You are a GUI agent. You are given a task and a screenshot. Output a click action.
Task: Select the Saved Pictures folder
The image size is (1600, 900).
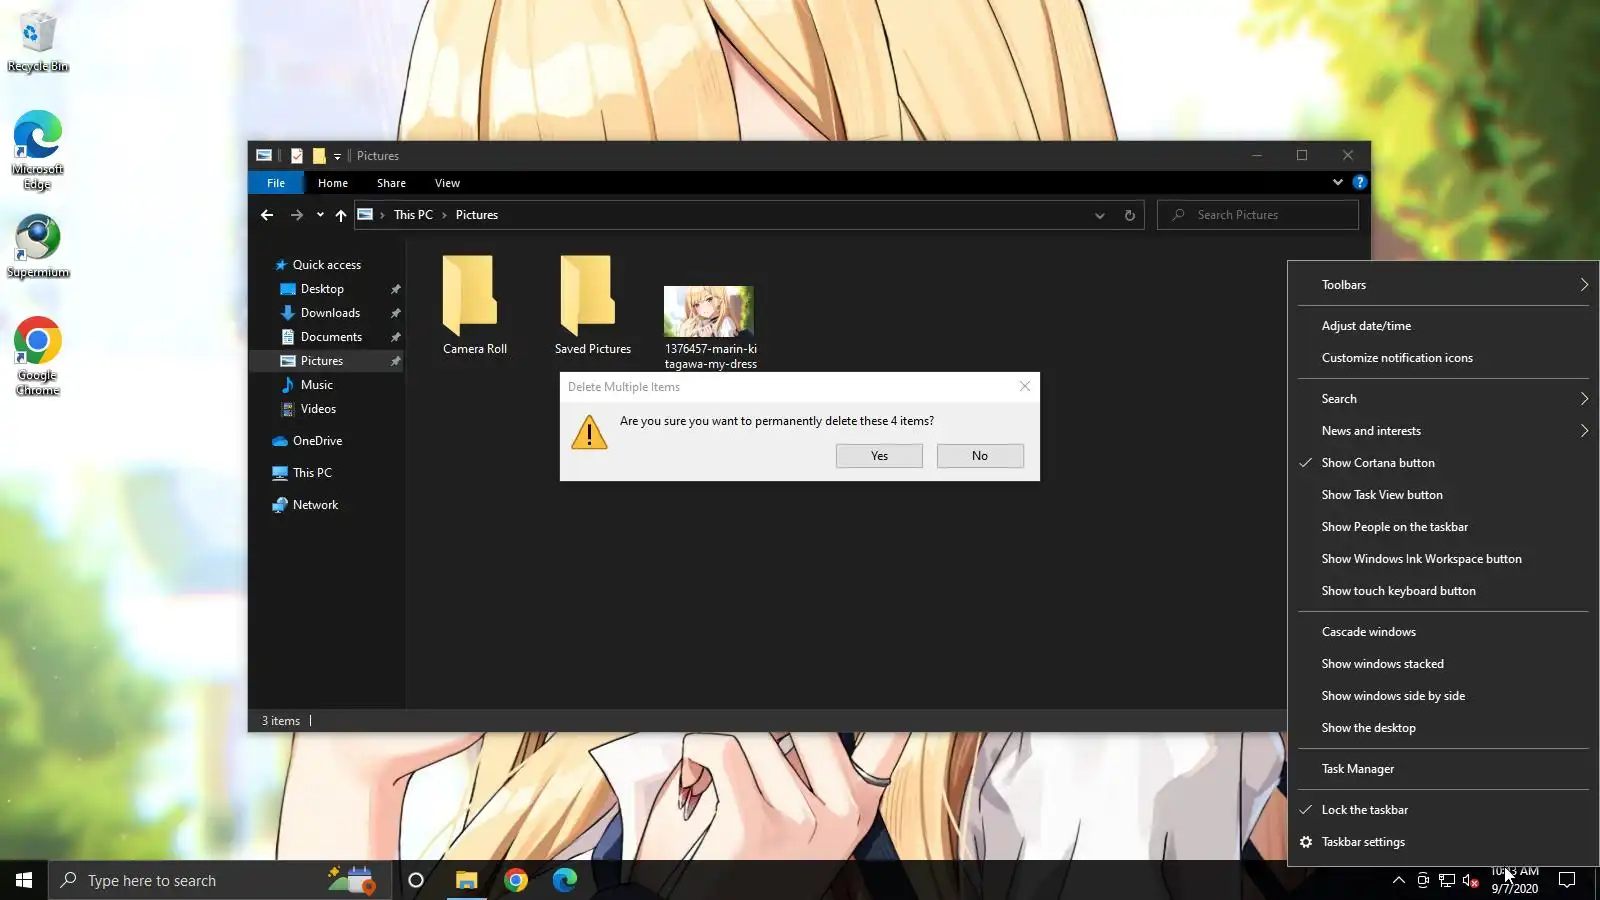[593, 305]
